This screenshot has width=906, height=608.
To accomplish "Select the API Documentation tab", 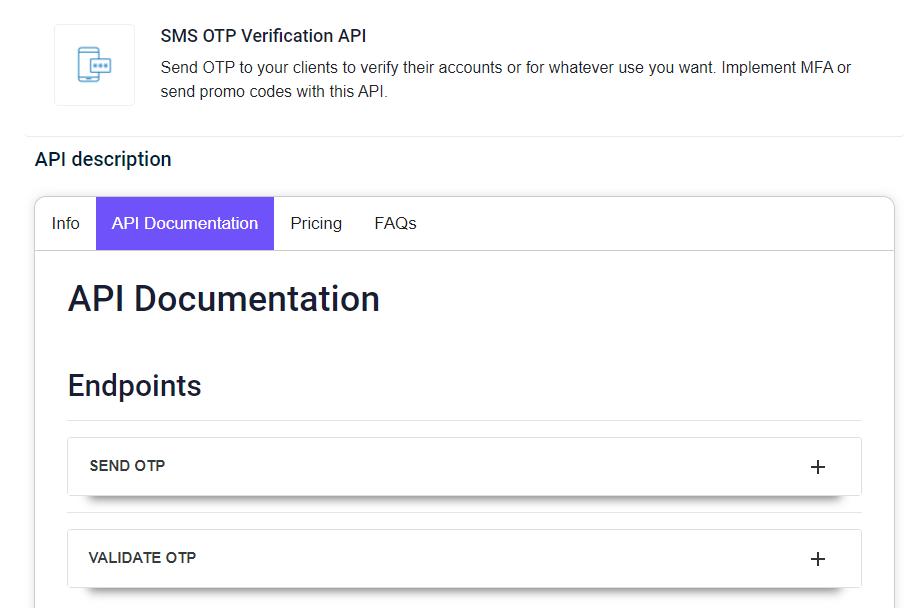I will 185,224.
